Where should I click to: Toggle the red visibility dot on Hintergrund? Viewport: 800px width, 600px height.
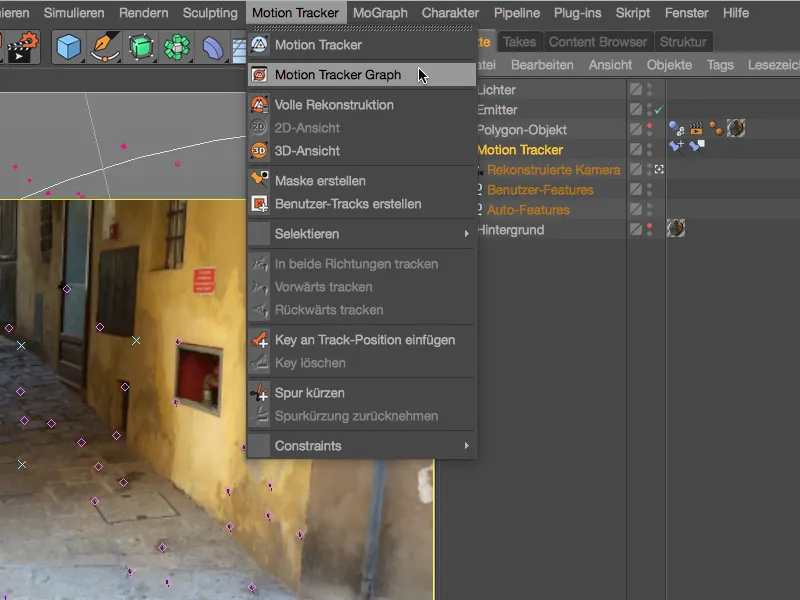pos(650,226)
